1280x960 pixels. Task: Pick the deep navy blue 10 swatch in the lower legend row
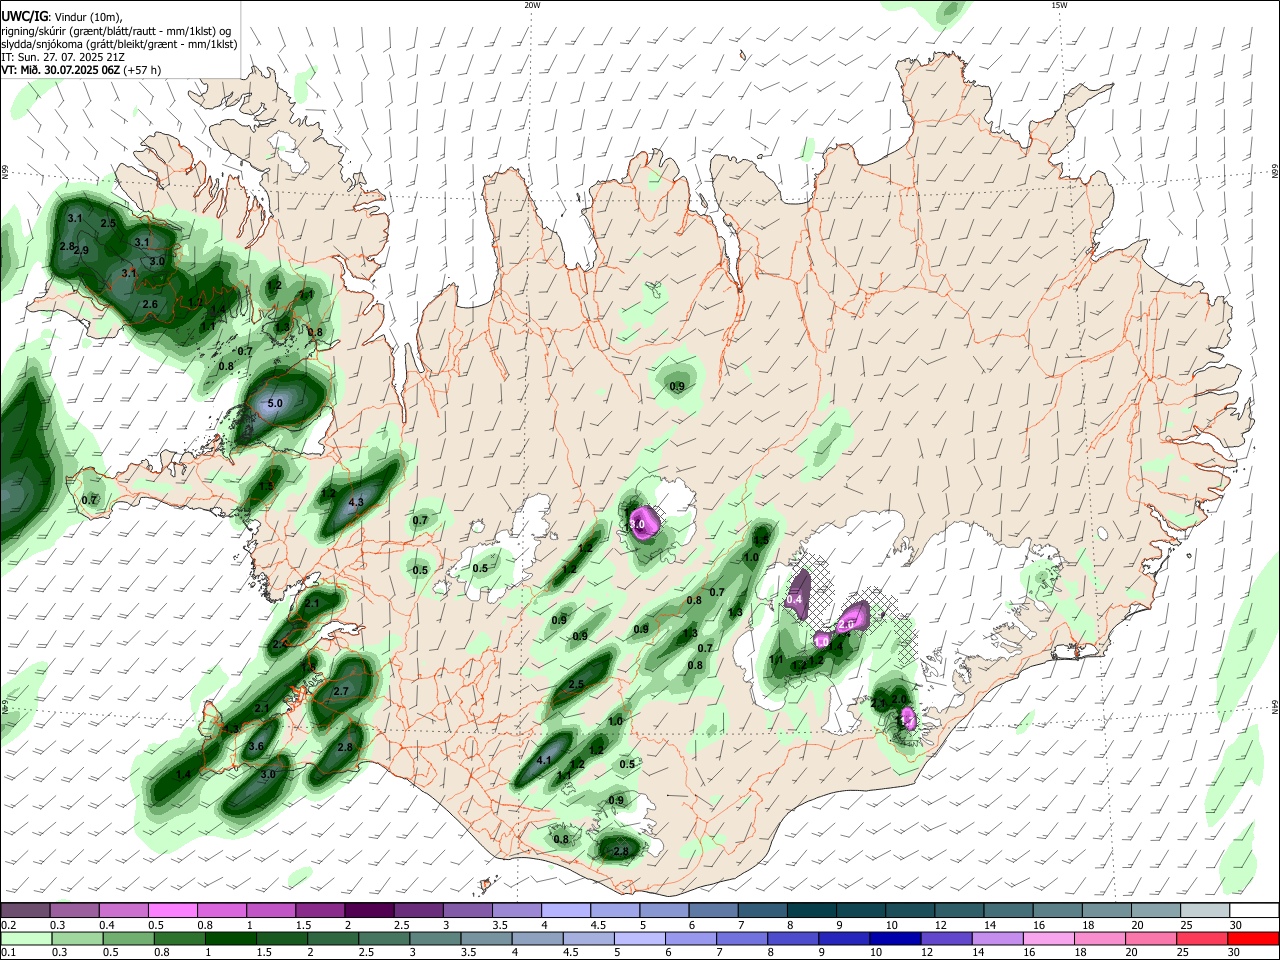(x=896, y=938)
